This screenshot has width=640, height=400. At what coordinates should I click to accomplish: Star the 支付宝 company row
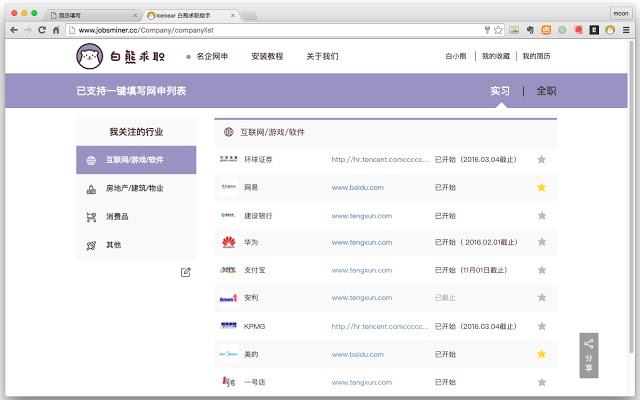542,270
